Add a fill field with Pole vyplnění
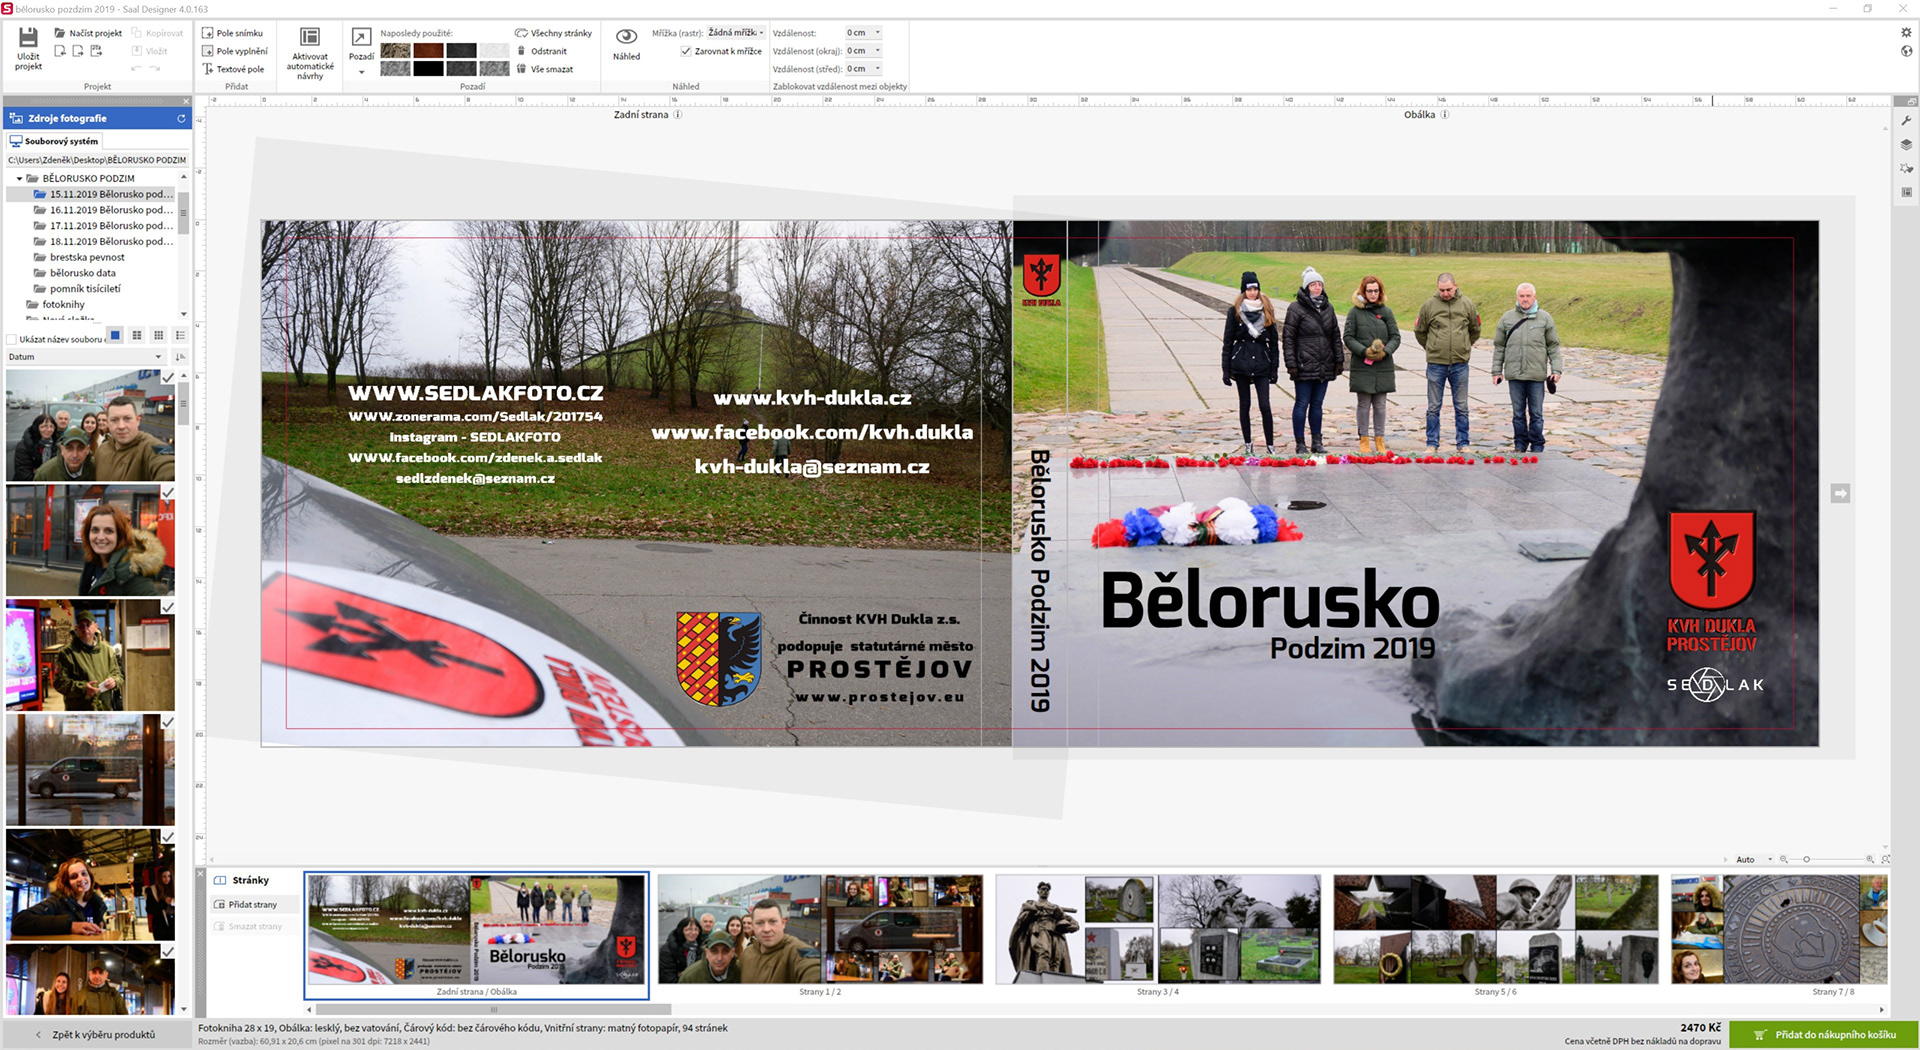This screenshot has height=1050, width=1920. coord(234,51)
